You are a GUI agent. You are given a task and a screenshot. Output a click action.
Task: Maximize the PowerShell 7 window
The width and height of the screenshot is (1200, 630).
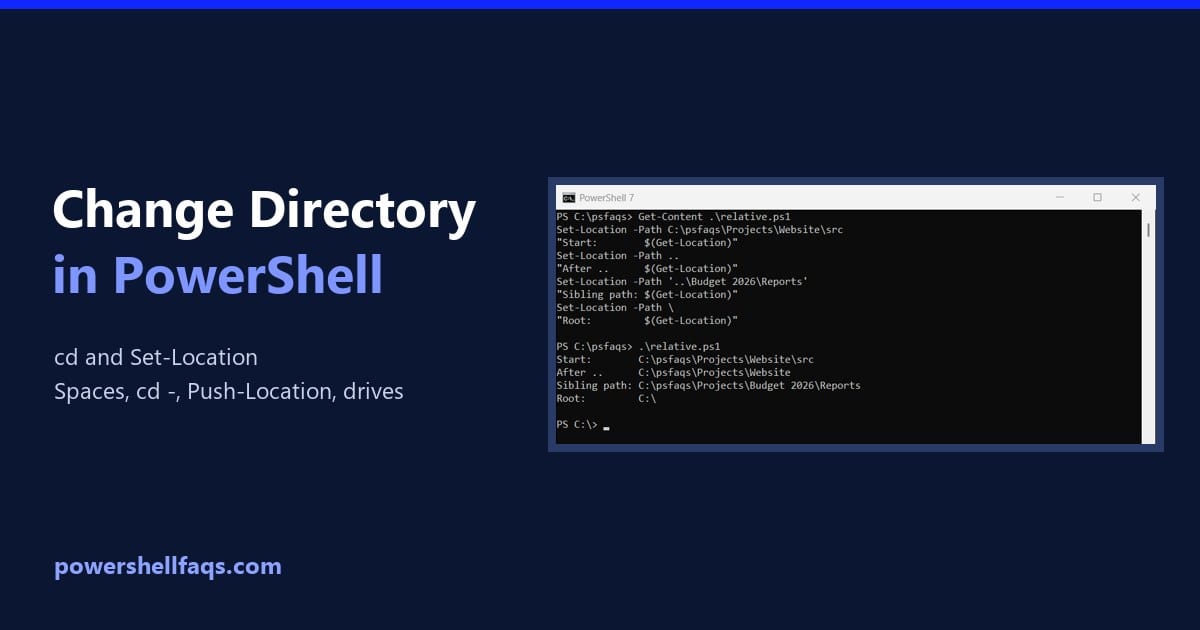(x=1097, y=198)
